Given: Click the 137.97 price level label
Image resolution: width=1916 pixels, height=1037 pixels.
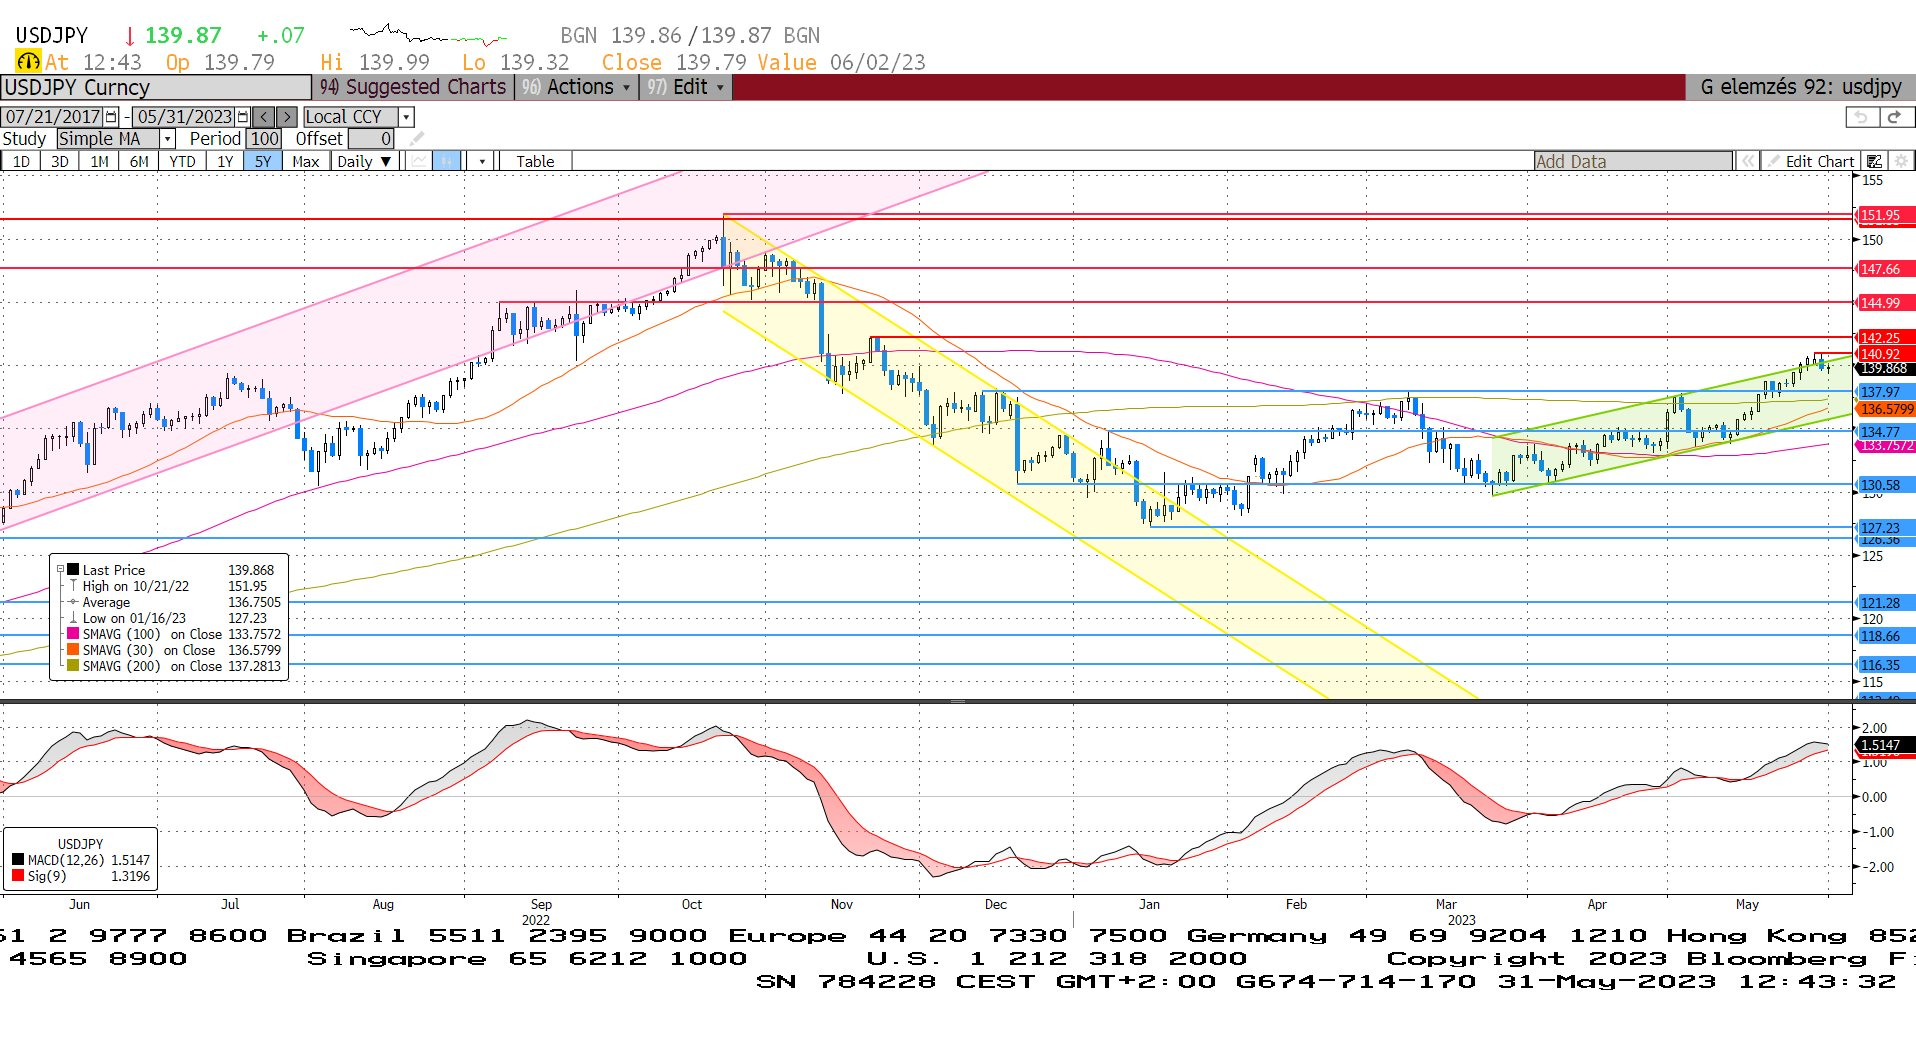Looking at the screenshot, I should (1885, 392).
